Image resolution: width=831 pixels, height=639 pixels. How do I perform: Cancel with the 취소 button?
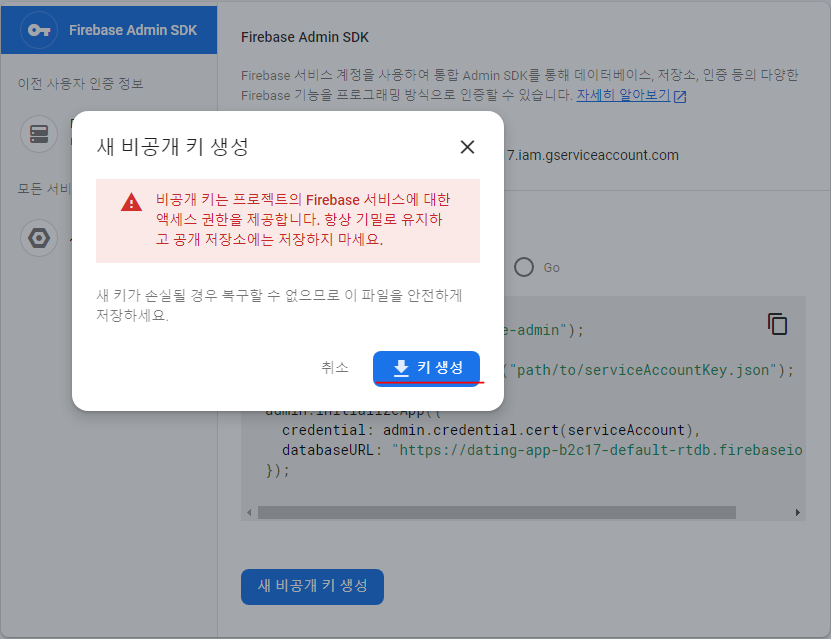[x=335, y=367]
